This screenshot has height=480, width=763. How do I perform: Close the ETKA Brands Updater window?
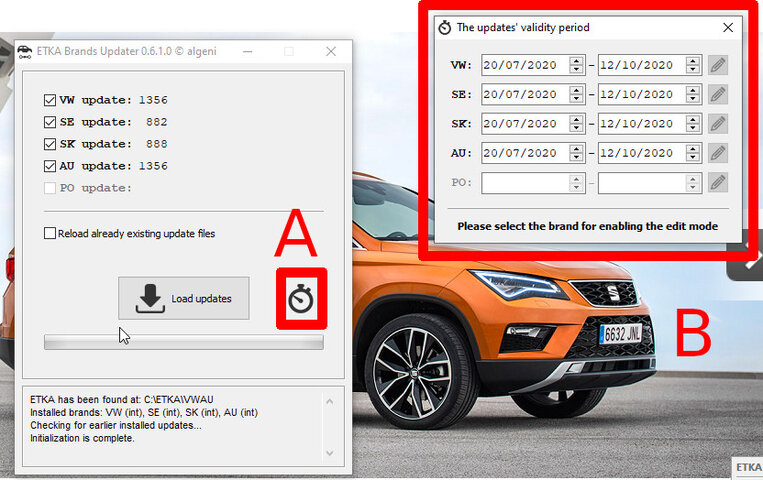click(331, 51)
